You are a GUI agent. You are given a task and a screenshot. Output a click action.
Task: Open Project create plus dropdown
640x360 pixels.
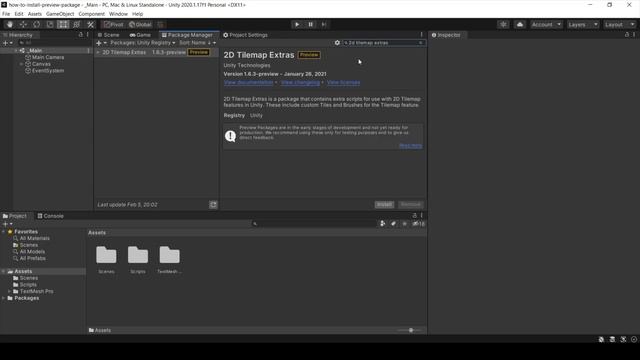[7, 224]
